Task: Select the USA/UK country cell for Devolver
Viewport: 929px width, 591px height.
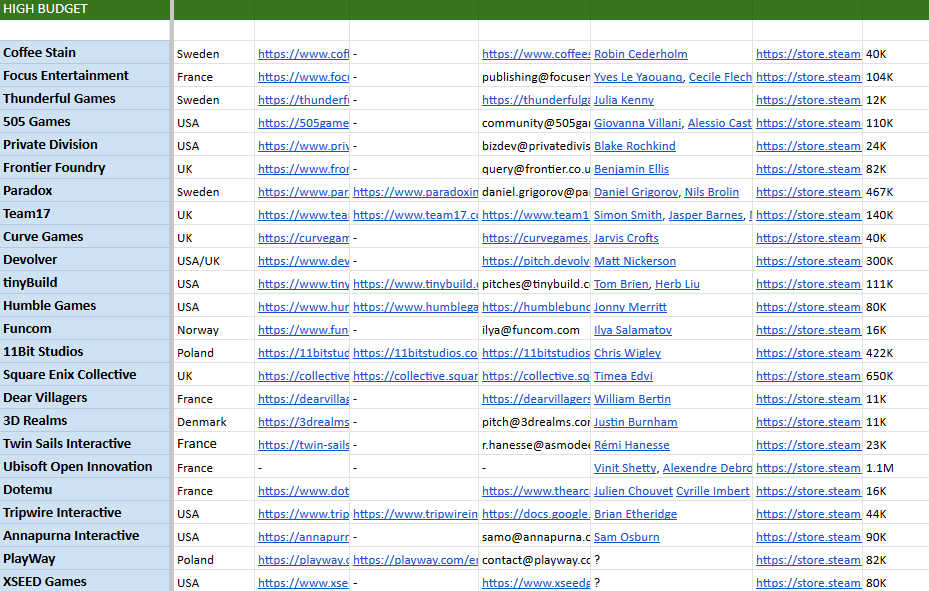Action: (x=213, y=261)
